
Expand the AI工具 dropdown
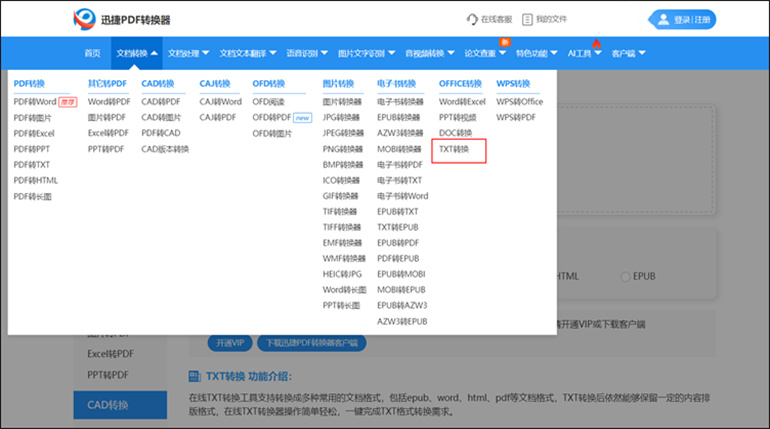tap(598, 53)
